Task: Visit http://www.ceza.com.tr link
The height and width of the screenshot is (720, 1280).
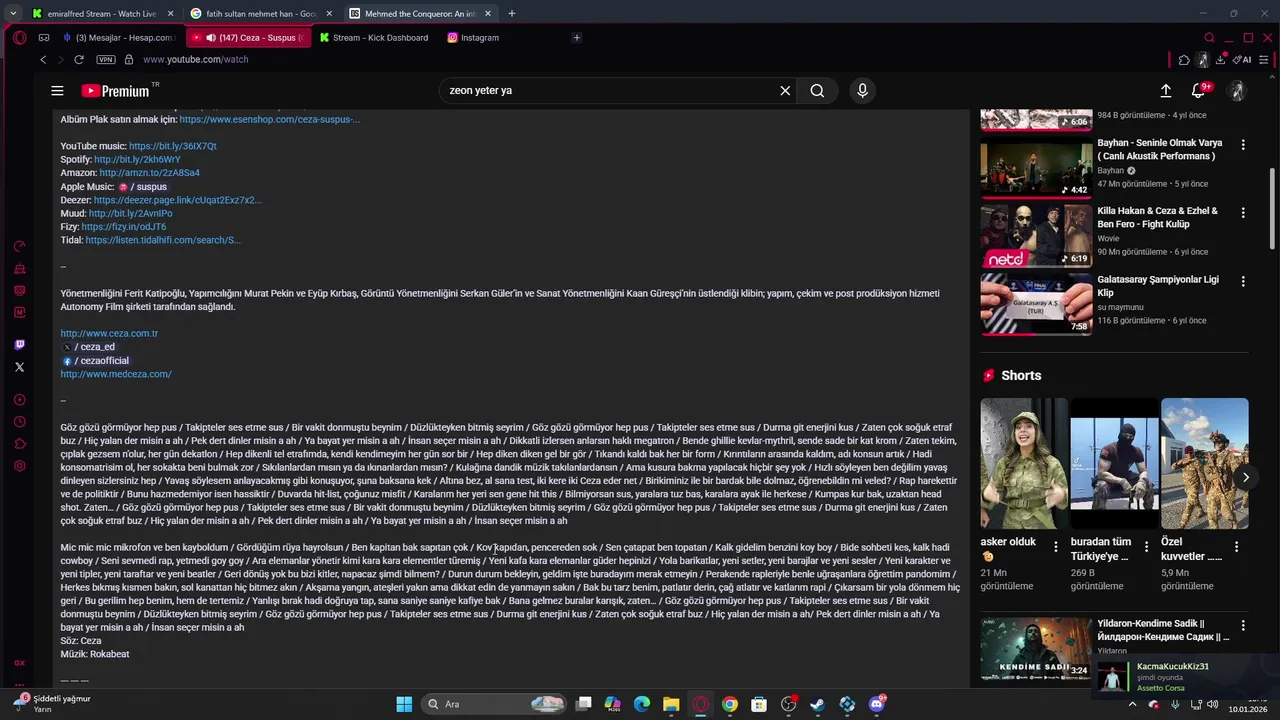Action: coord(109,334)
